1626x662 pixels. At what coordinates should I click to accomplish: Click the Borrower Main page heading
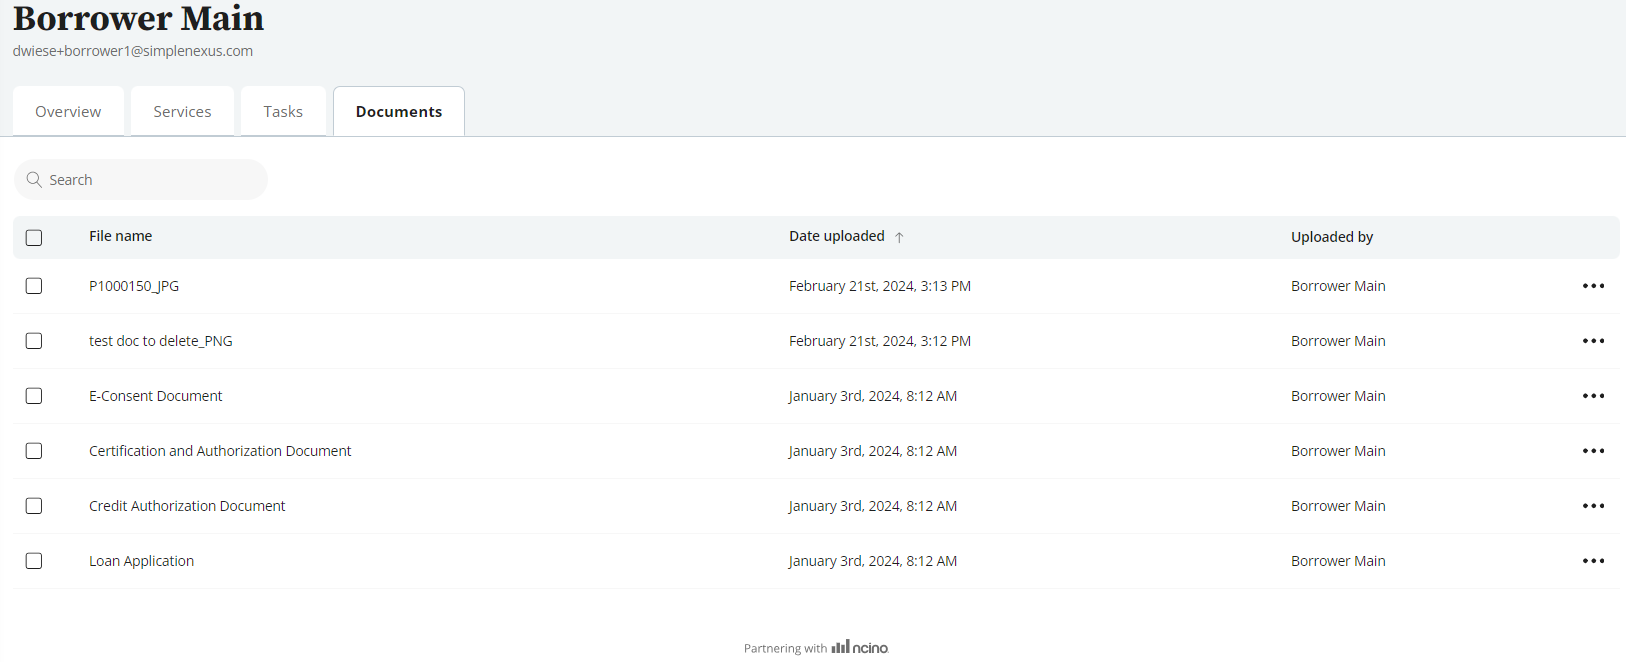[x=139, y=18]
